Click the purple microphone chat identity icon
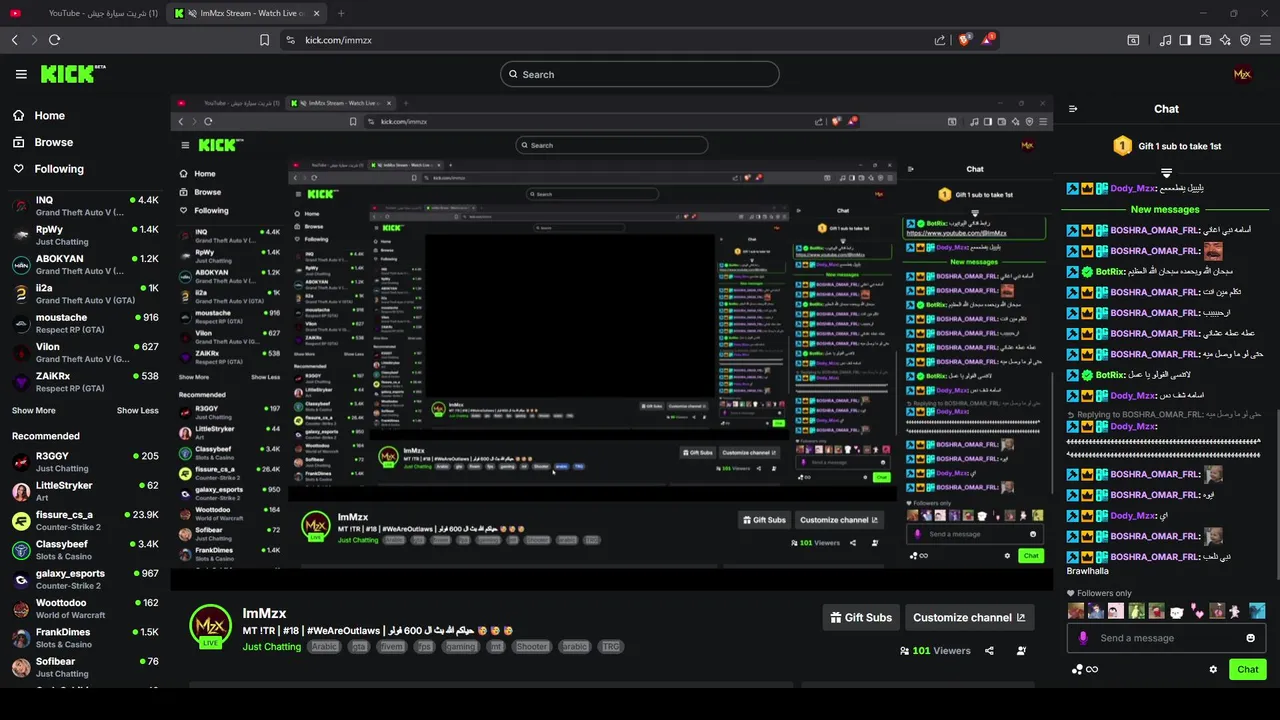Viewport: 1280px width, 720px height. coord(1083,638)
